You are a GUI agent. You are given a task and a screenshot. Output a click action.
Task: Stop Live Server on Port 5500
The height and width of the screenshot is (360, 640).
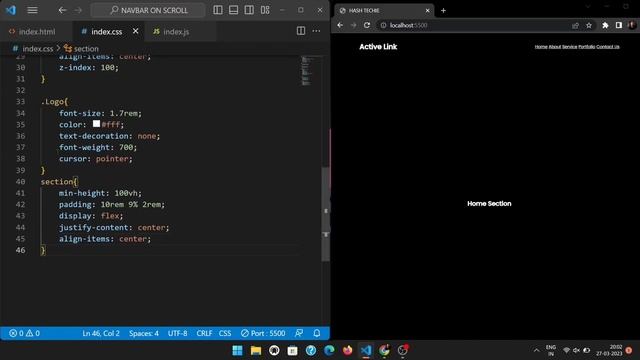263,333
